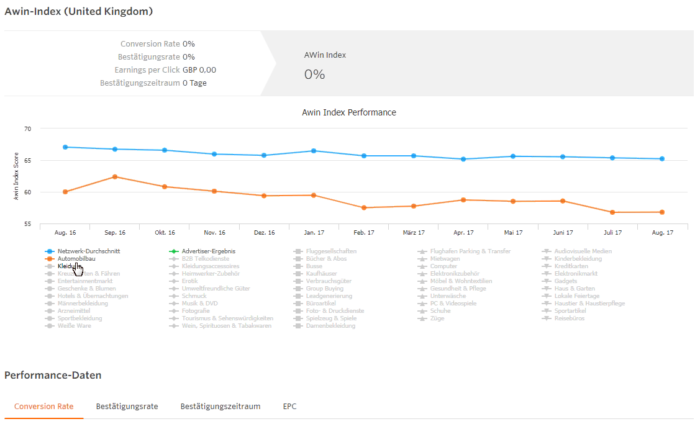Viewport: 700px width, 424px height.
Task: Enable the Elektronikzubehör series
Action: pos(449,274)
